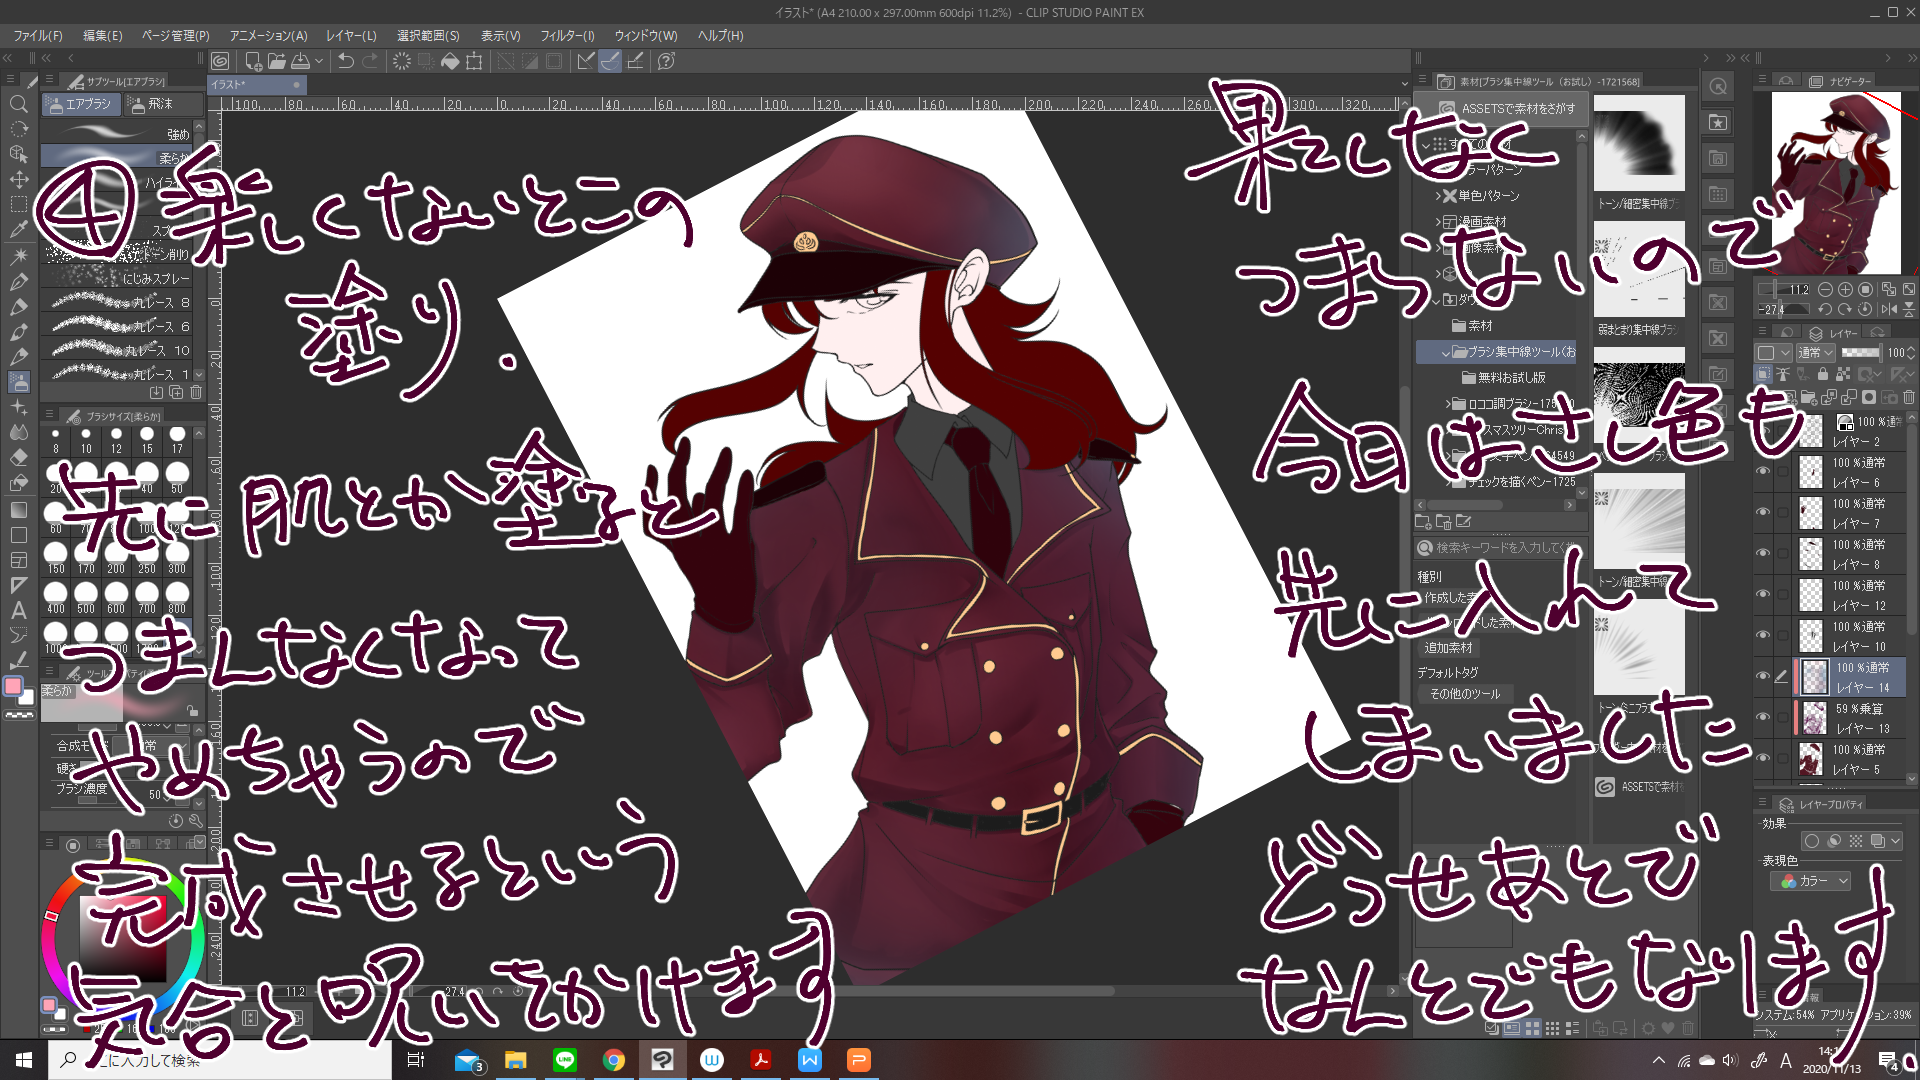Flip canvas horizontally in navigator

click(1889, 309)
